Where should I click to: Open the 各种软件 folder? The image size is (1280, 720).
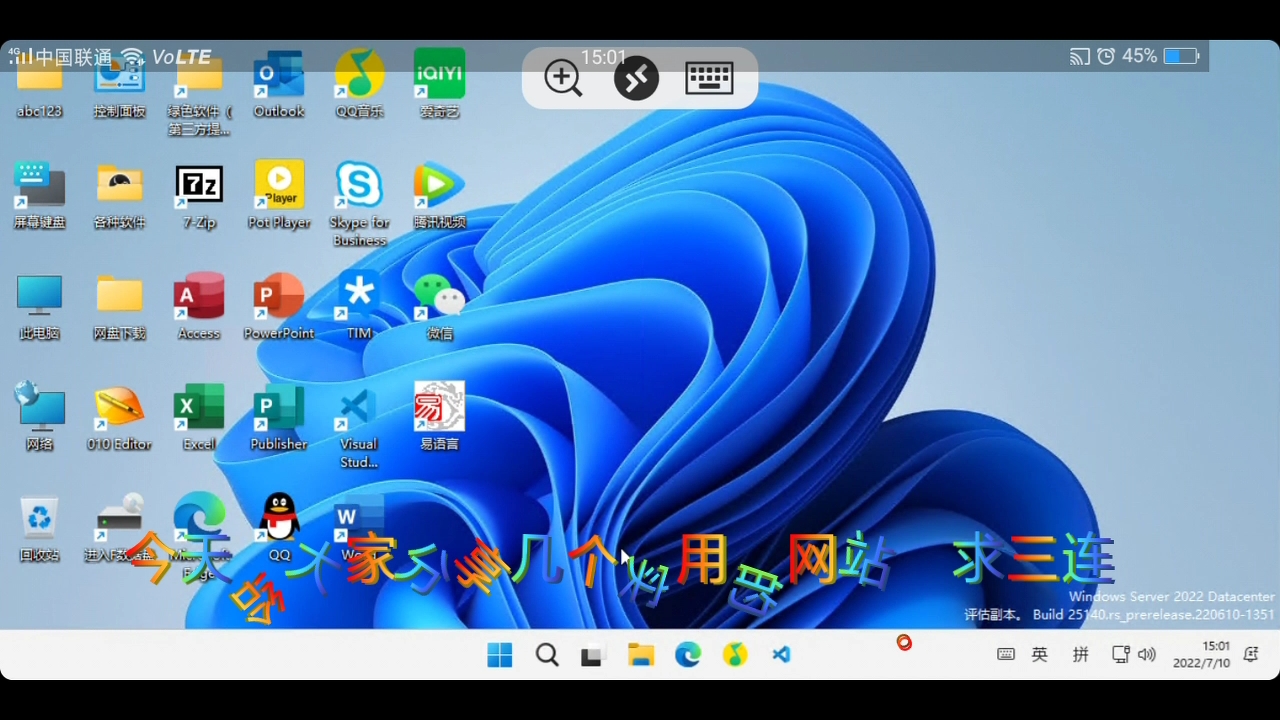click(x=120, y=195)
